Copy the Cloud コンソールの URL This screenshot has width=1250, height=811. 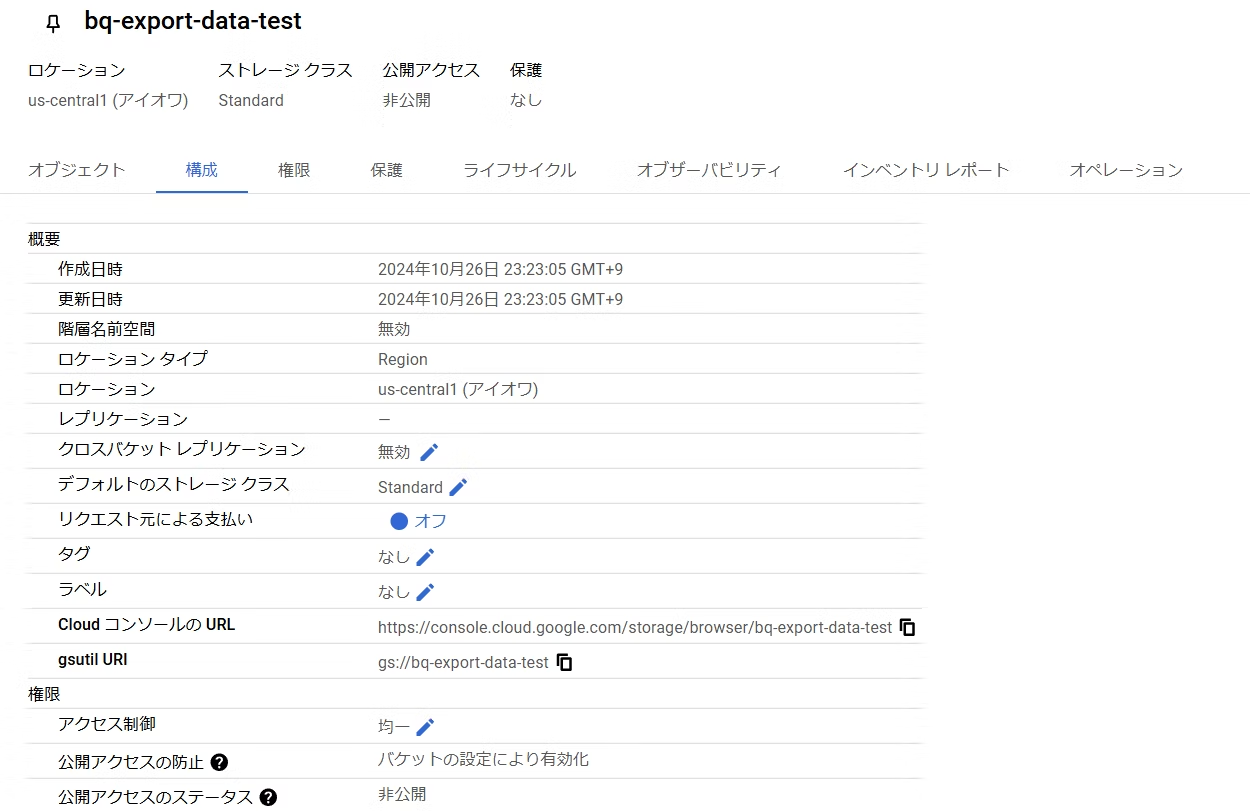tap(908, 627)
